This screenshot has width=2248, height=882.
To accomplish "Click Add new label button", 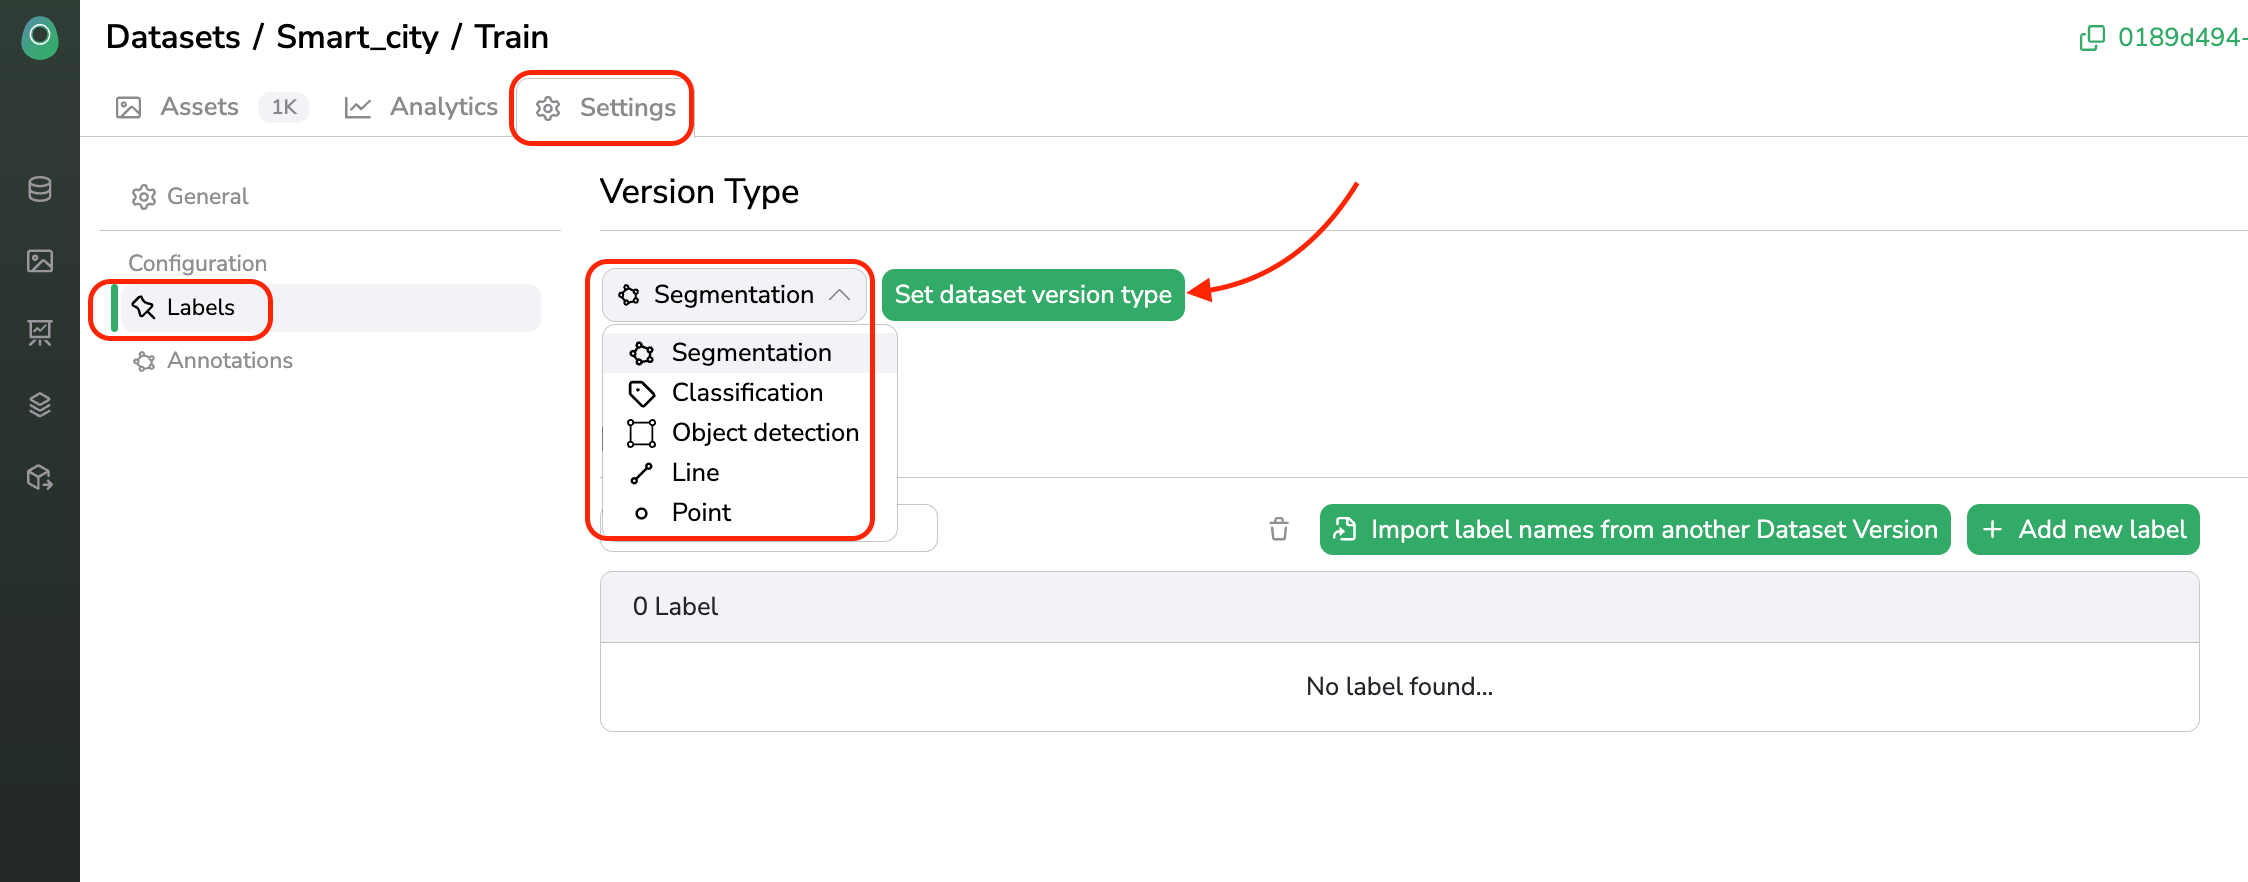I will tap(2083, 529).
